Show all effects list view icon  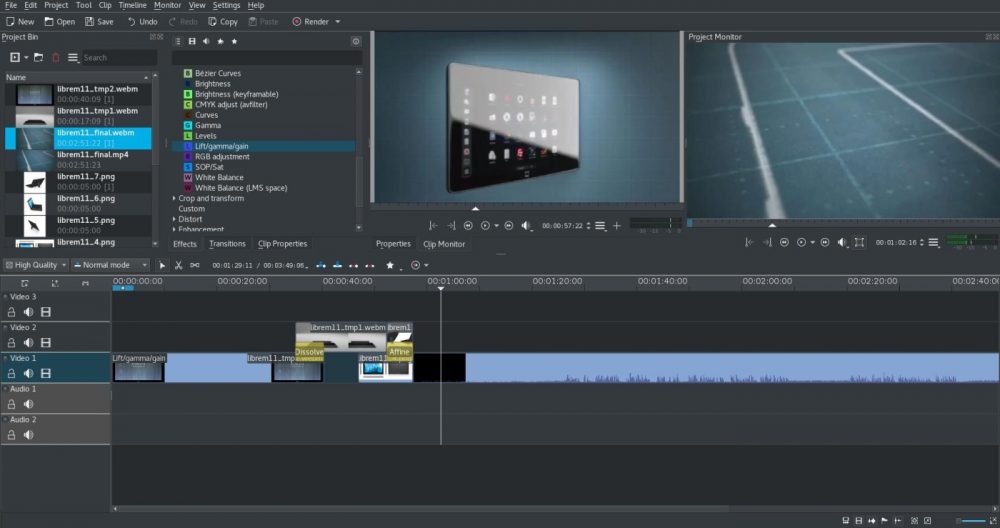[x=178, y=41]
